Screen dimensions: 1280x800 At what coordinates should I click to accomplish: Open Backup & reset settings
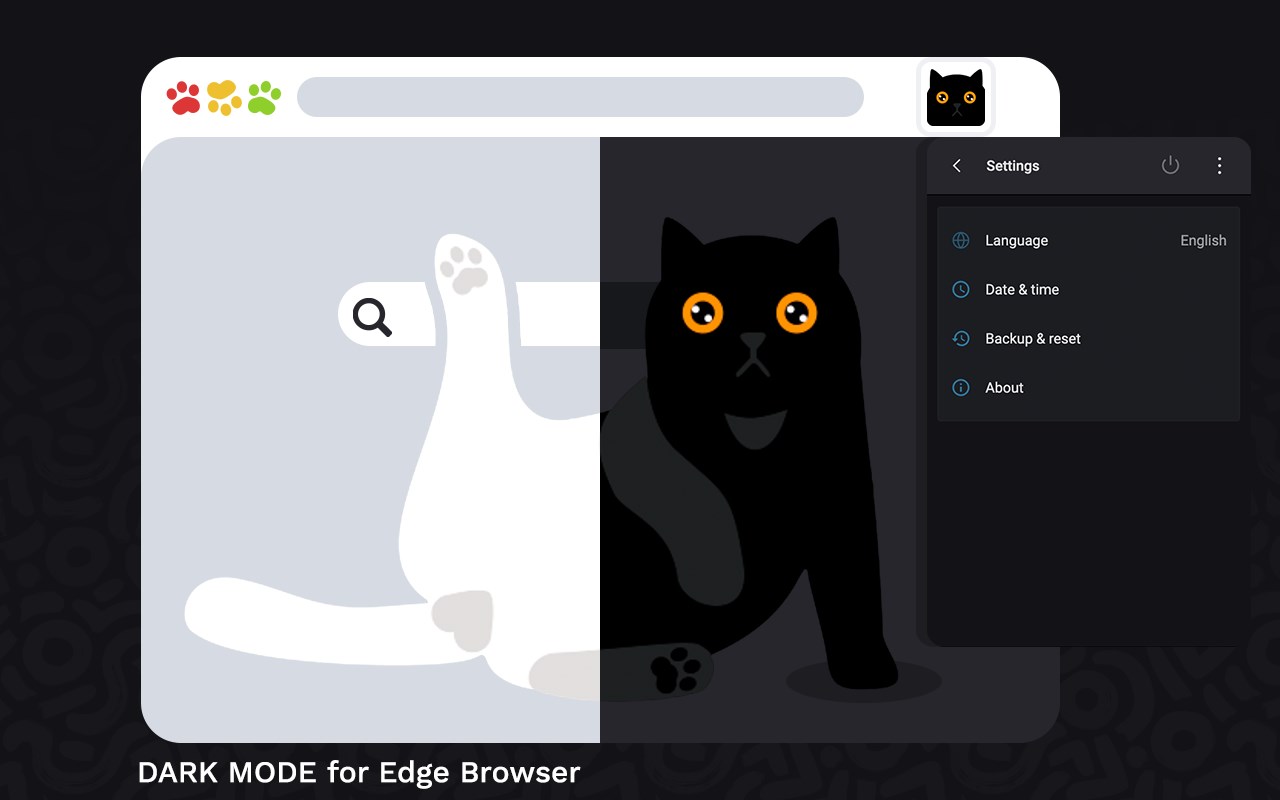1089,338
